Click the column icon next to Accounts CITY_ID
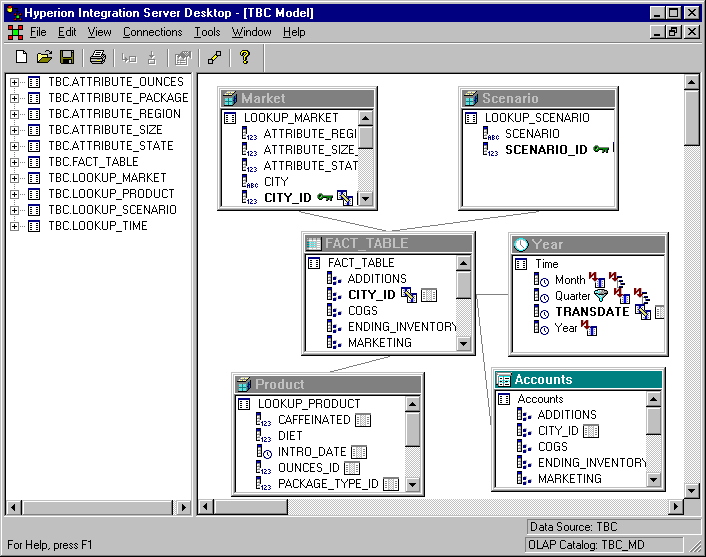Screen dimensions: 706x557 coord(591,431)
